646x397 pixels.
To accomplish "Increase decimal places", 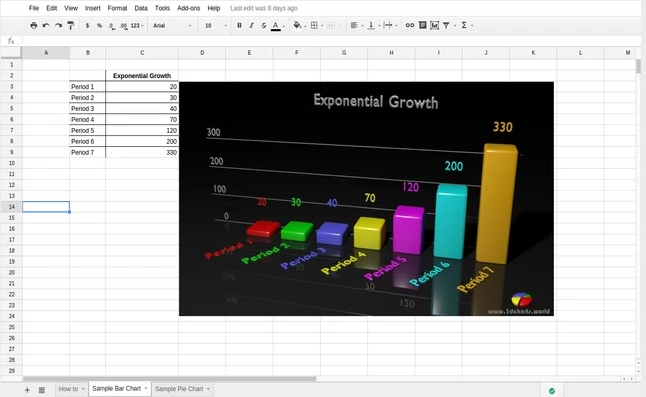I will pyautogui.click(x=124, y=26).
